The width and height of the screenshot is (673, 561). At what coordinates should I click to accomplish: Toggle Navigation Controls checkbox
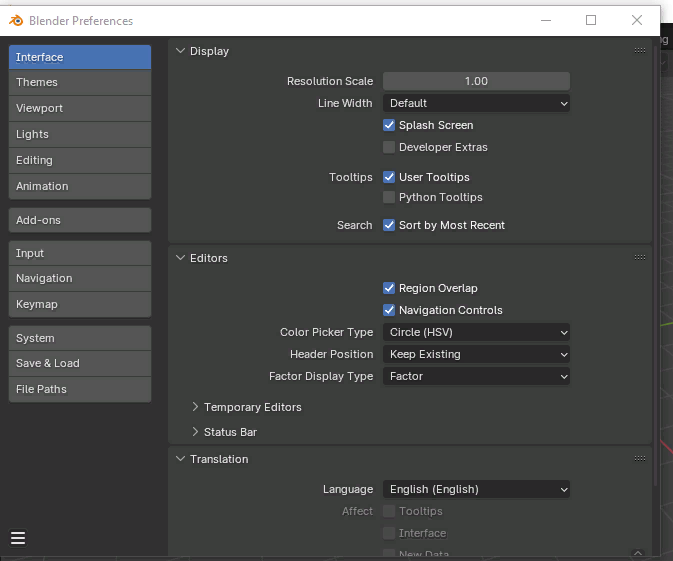[389, 310]
